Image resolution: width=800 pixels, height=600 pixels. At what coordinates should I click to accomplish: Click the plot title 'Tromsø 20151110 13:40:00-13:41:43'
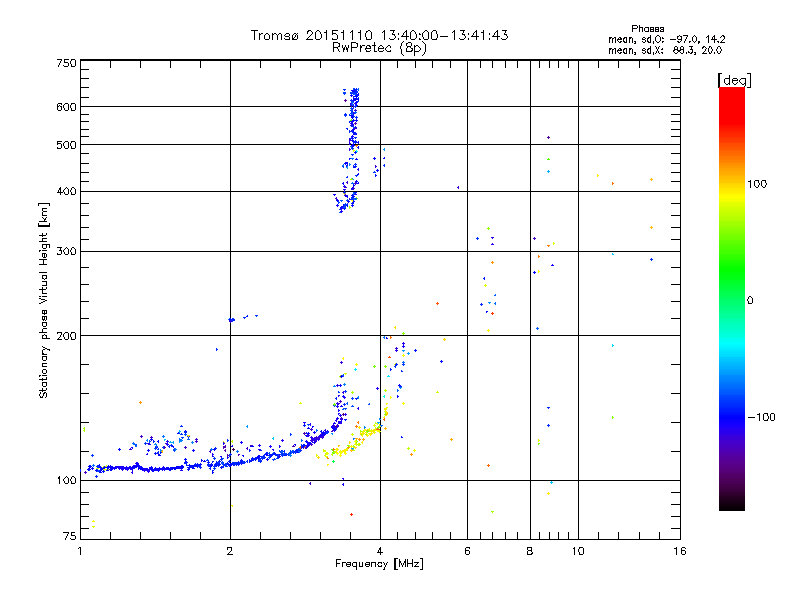click(379, 35)
